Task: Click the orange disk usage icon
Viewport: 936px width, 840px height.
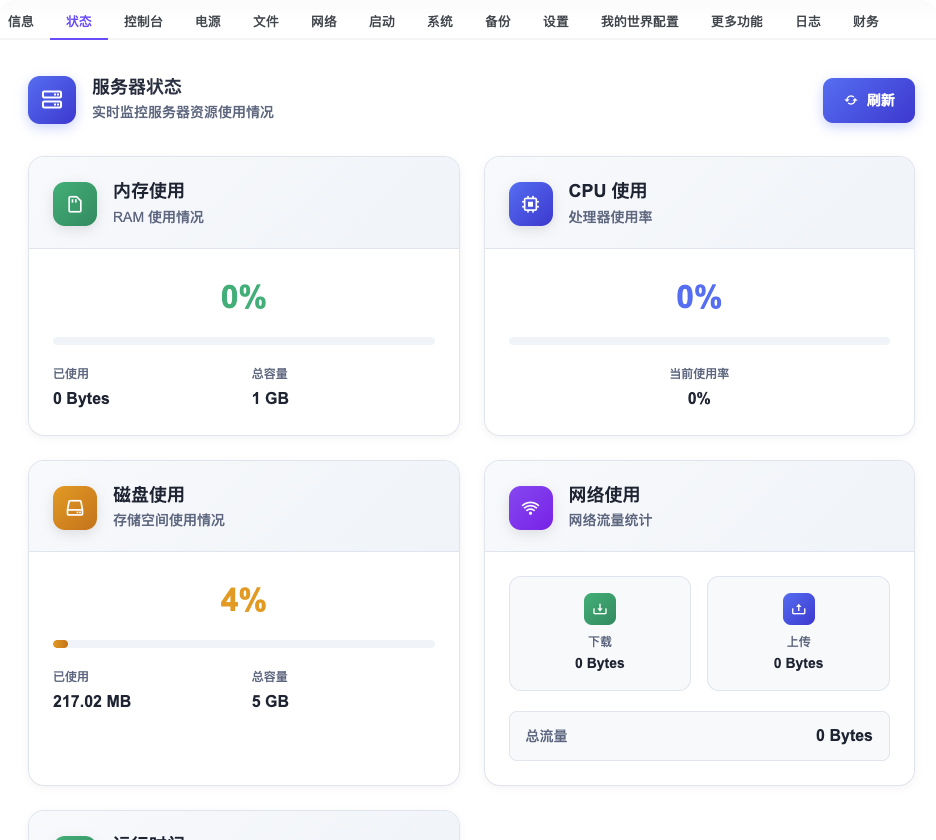Action: [x=75, y=508]
